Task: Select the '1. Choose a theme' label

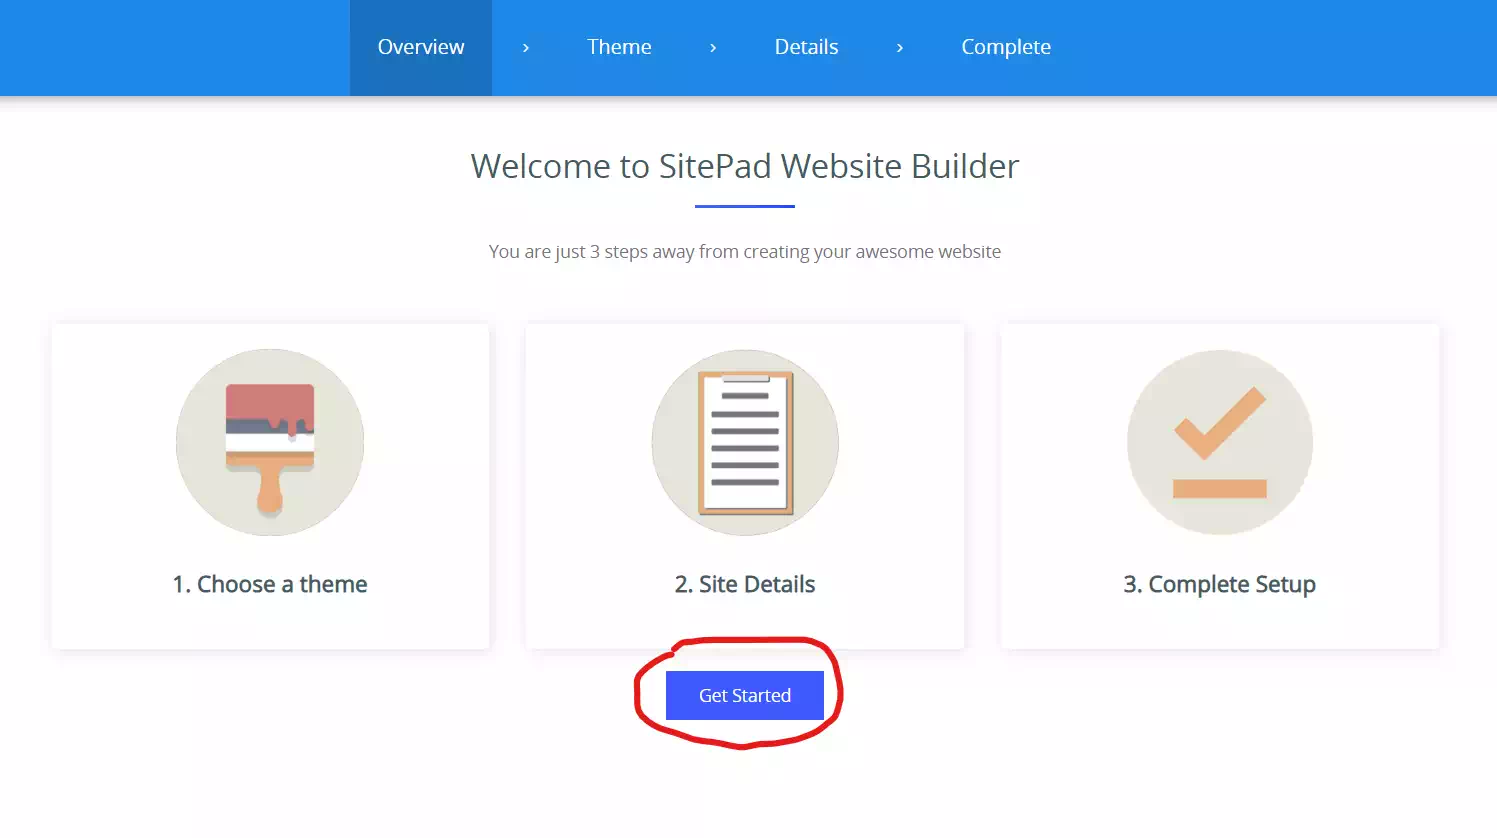Action: 270,584
